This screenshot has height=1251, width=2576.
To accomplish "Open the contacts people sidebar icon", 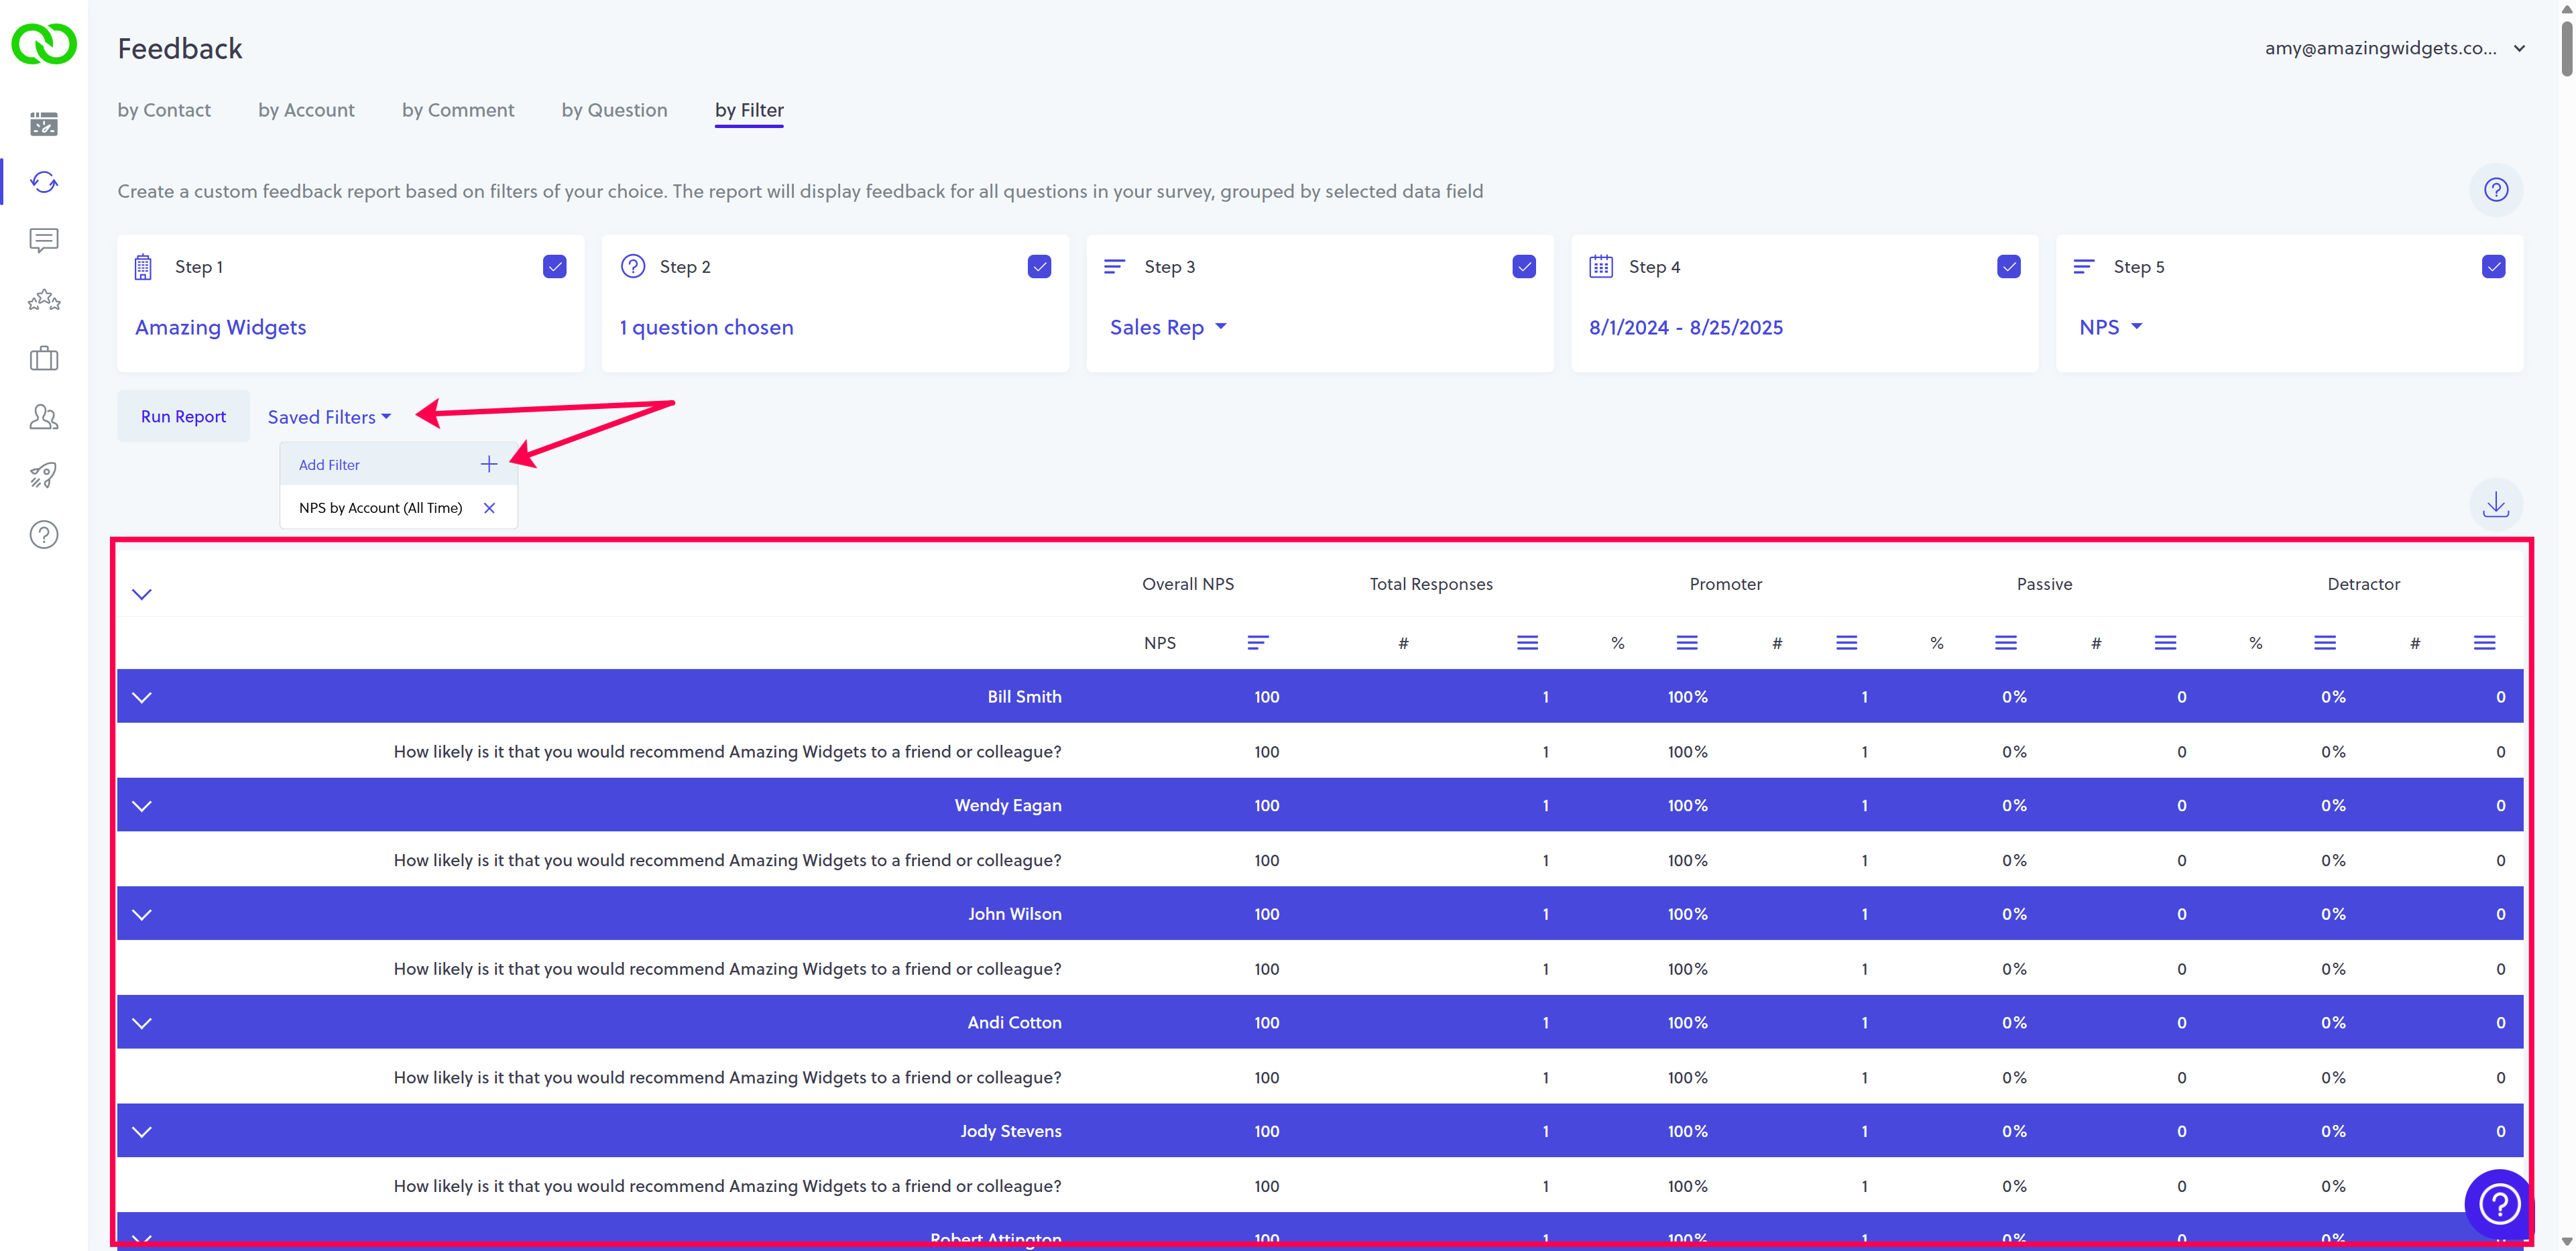I will pyautogui.click(x=44, y=417).
